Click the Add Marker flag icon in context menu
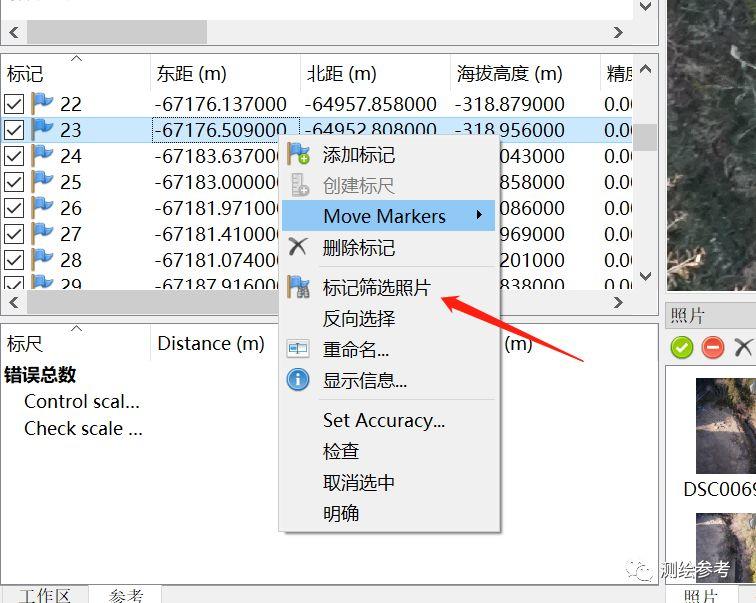Image resolution: width=756 pixels, height=603 pixels. (x=298, y=154)
